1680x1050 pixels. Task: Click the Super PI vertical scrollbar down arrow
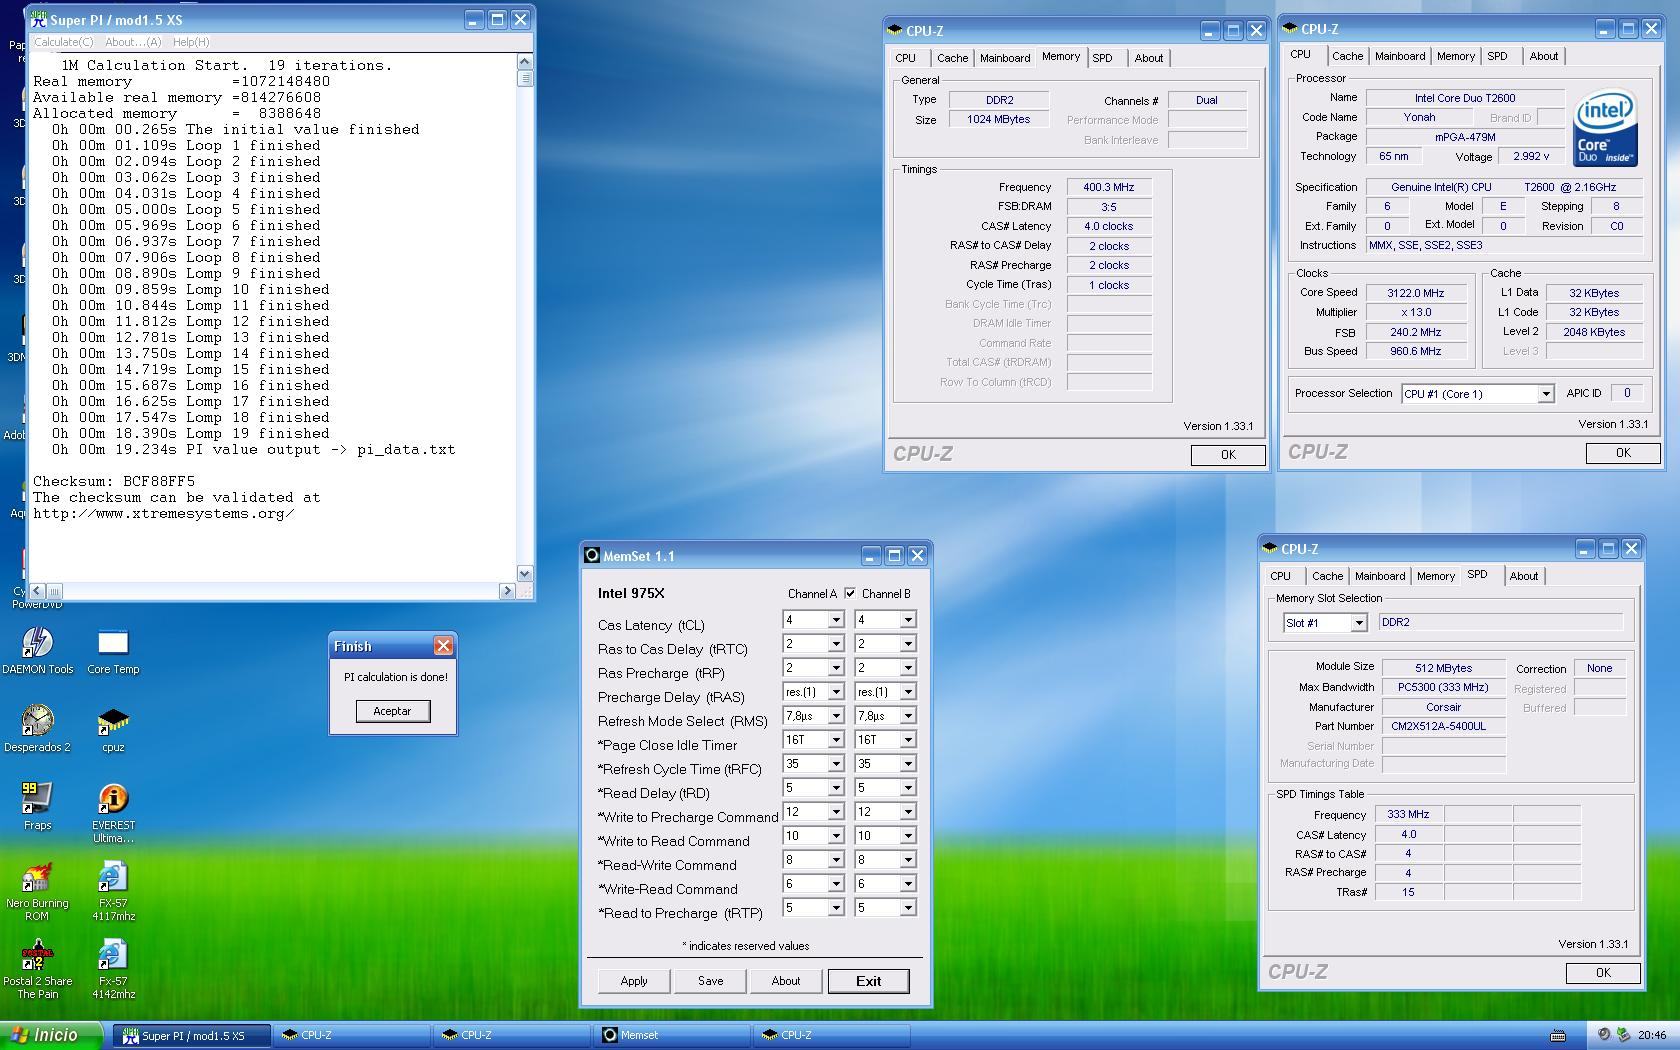(525, 574)
